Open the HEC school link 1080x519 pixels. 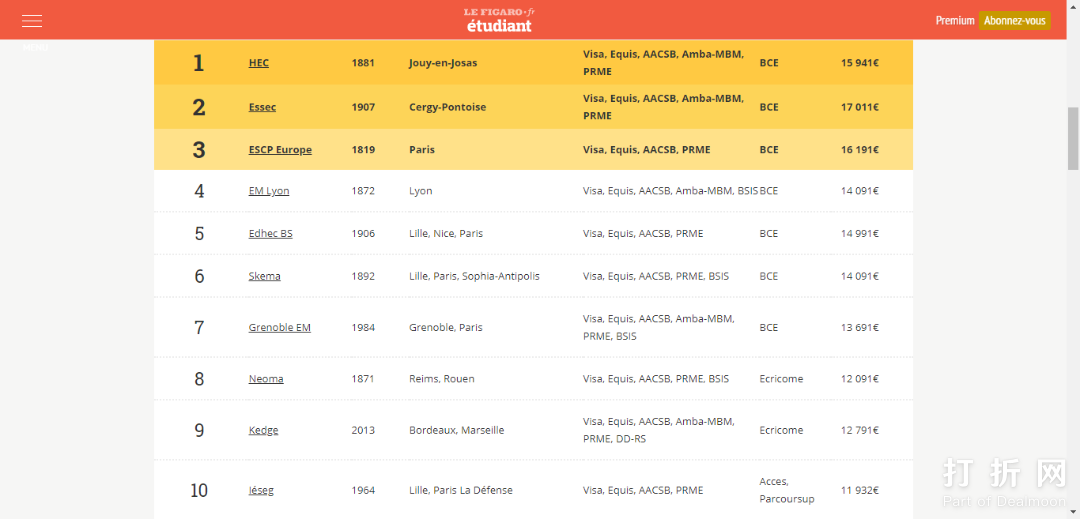coord(258,63)
